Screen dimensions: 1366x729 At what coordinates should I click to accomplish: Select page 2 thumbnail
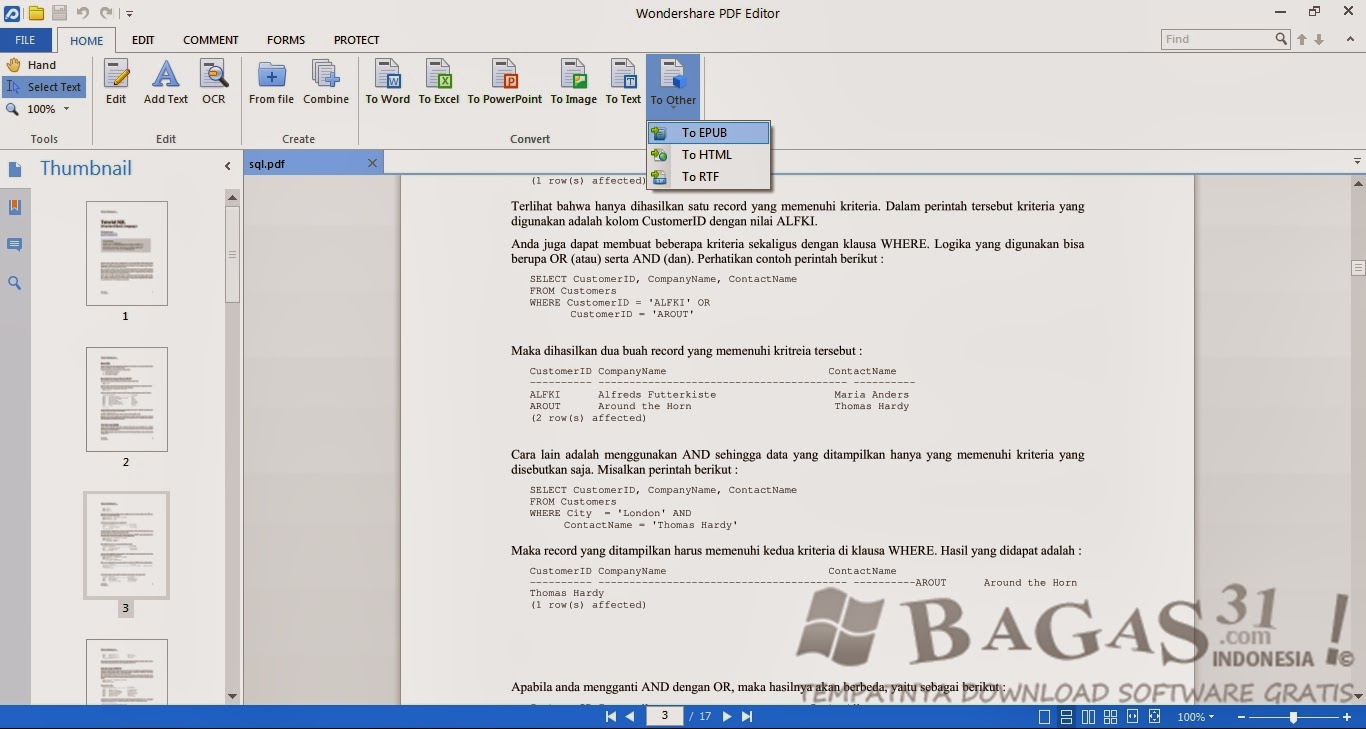(x=127, y=399)
